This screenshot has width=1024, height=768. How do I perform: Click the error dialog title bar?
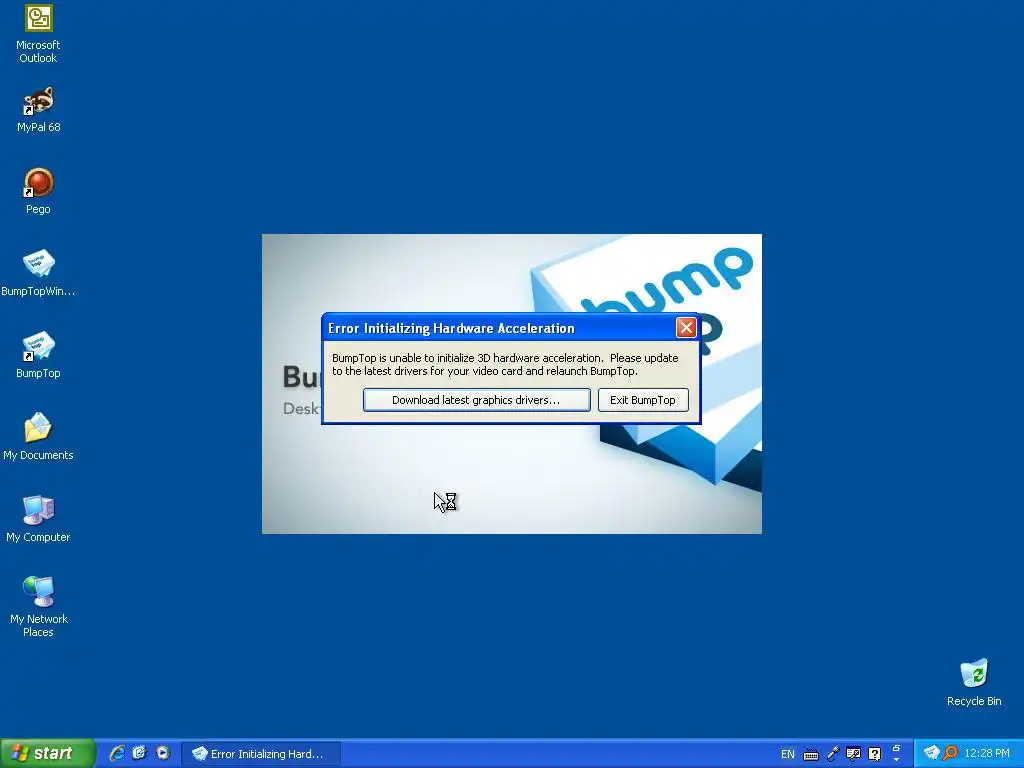(x=500, y=328)
